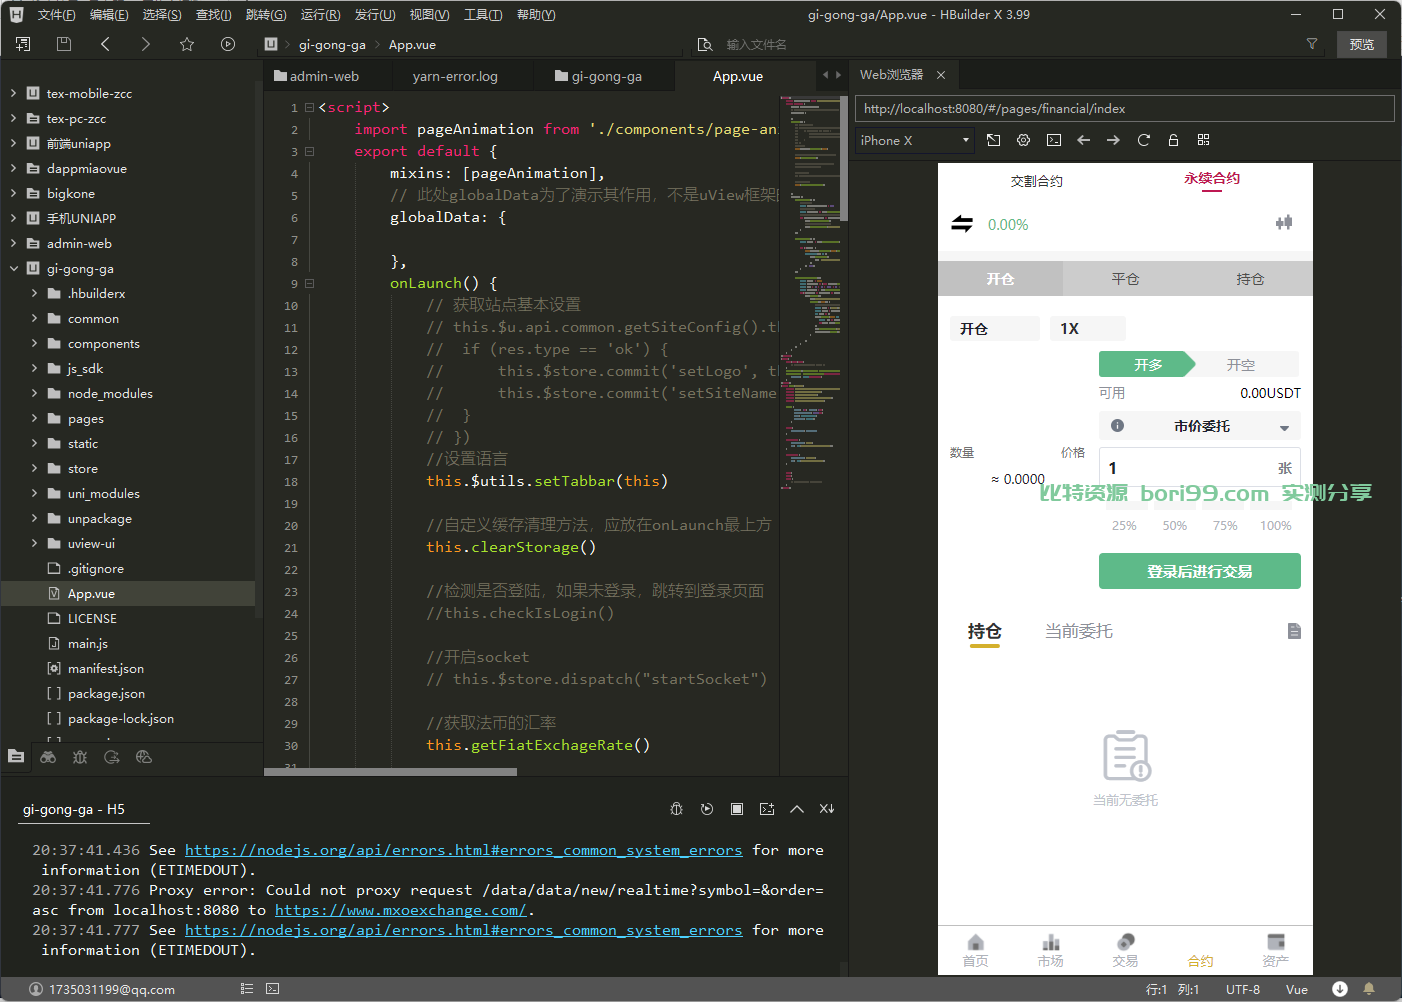Go to the 市场 bottom navigation item

(1050, 951)
